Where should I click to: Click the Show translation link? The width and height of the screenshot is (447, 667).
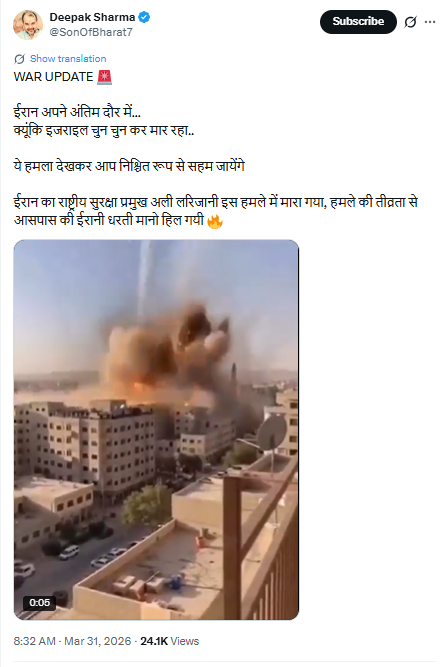68,59
